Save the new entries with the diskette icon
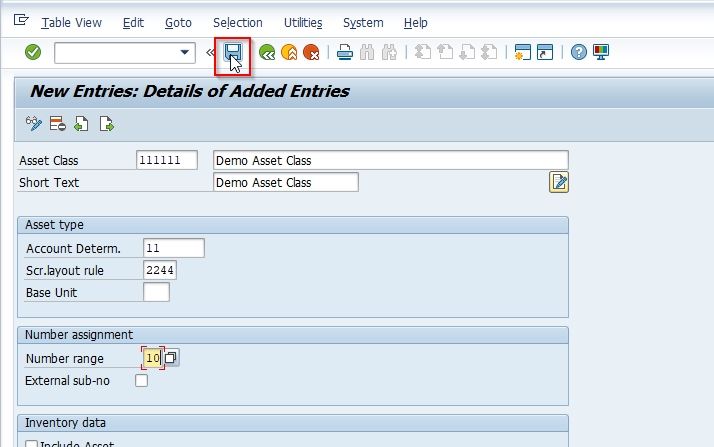The height and width of the screenshot is (447, 714). tap(233, 53)
